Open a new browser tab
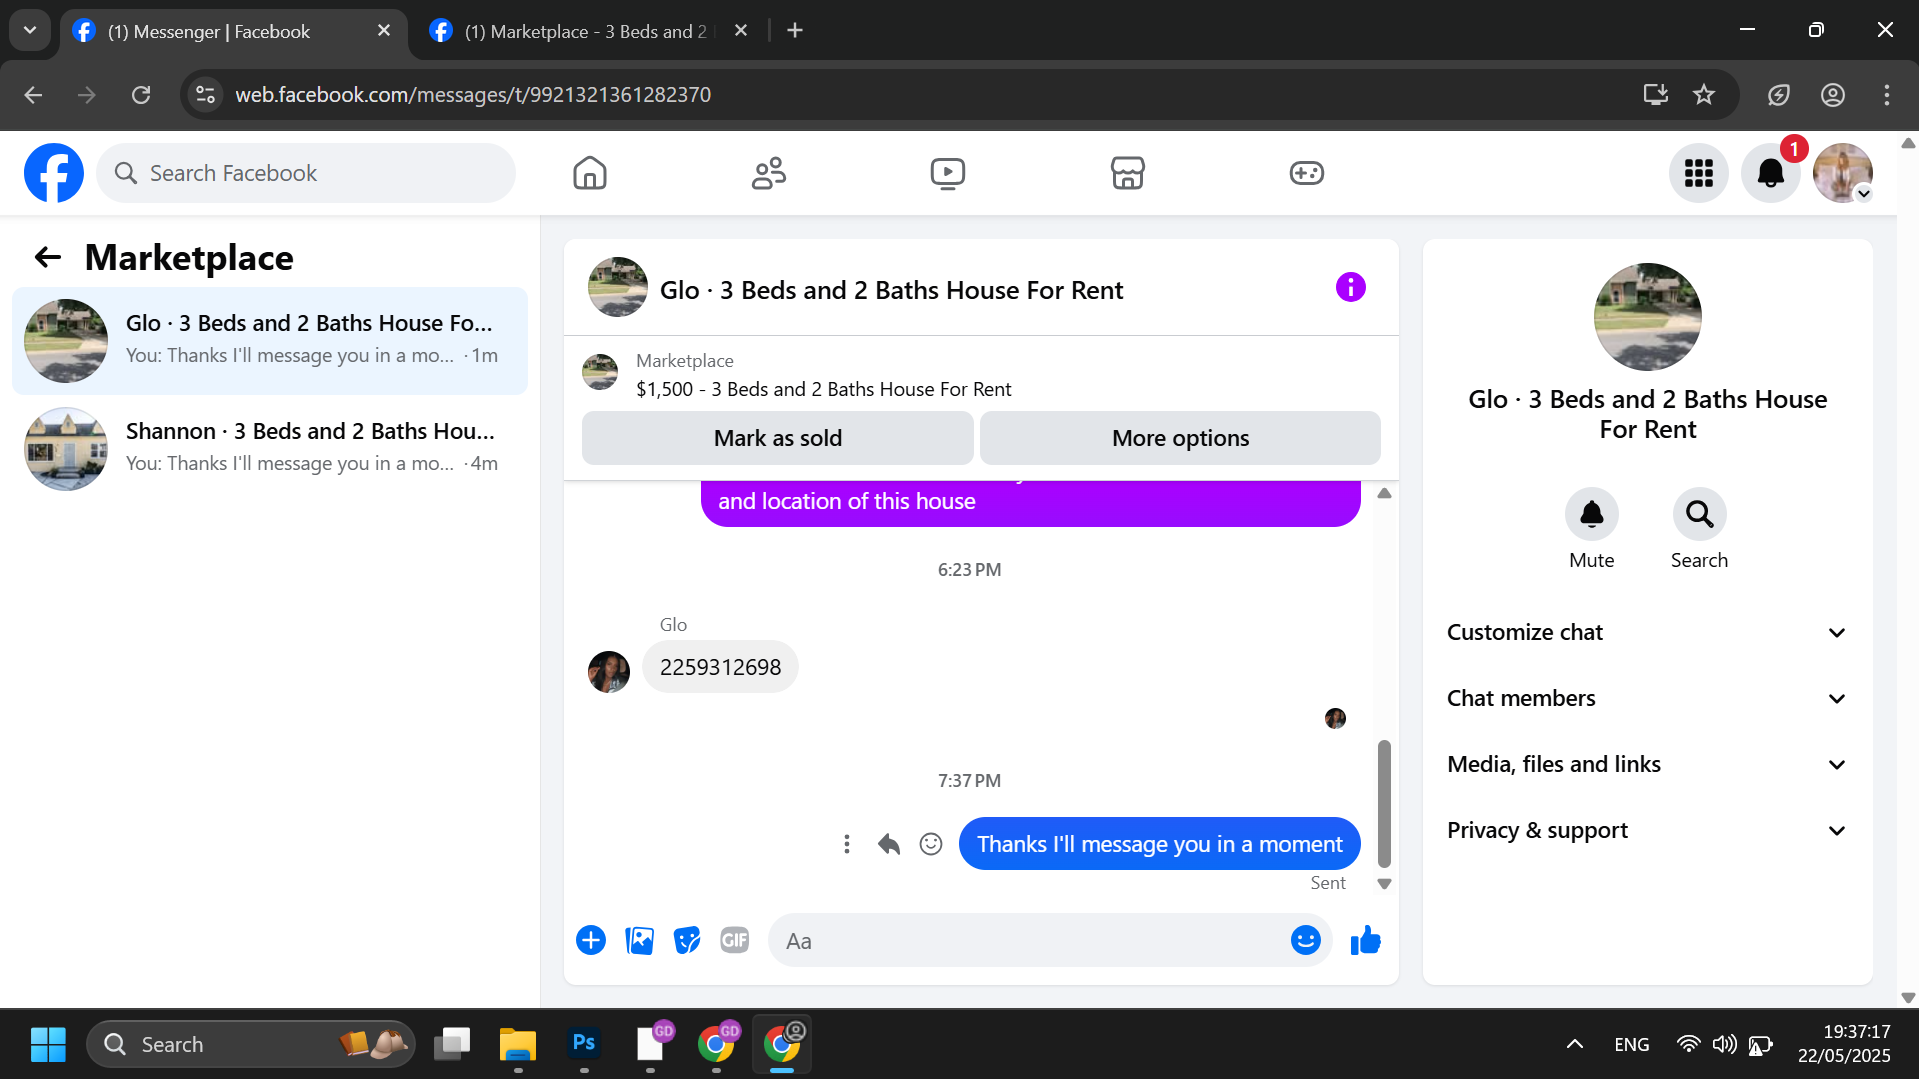The width and height of the screenshot is (1919, 1079). point(795,31)
